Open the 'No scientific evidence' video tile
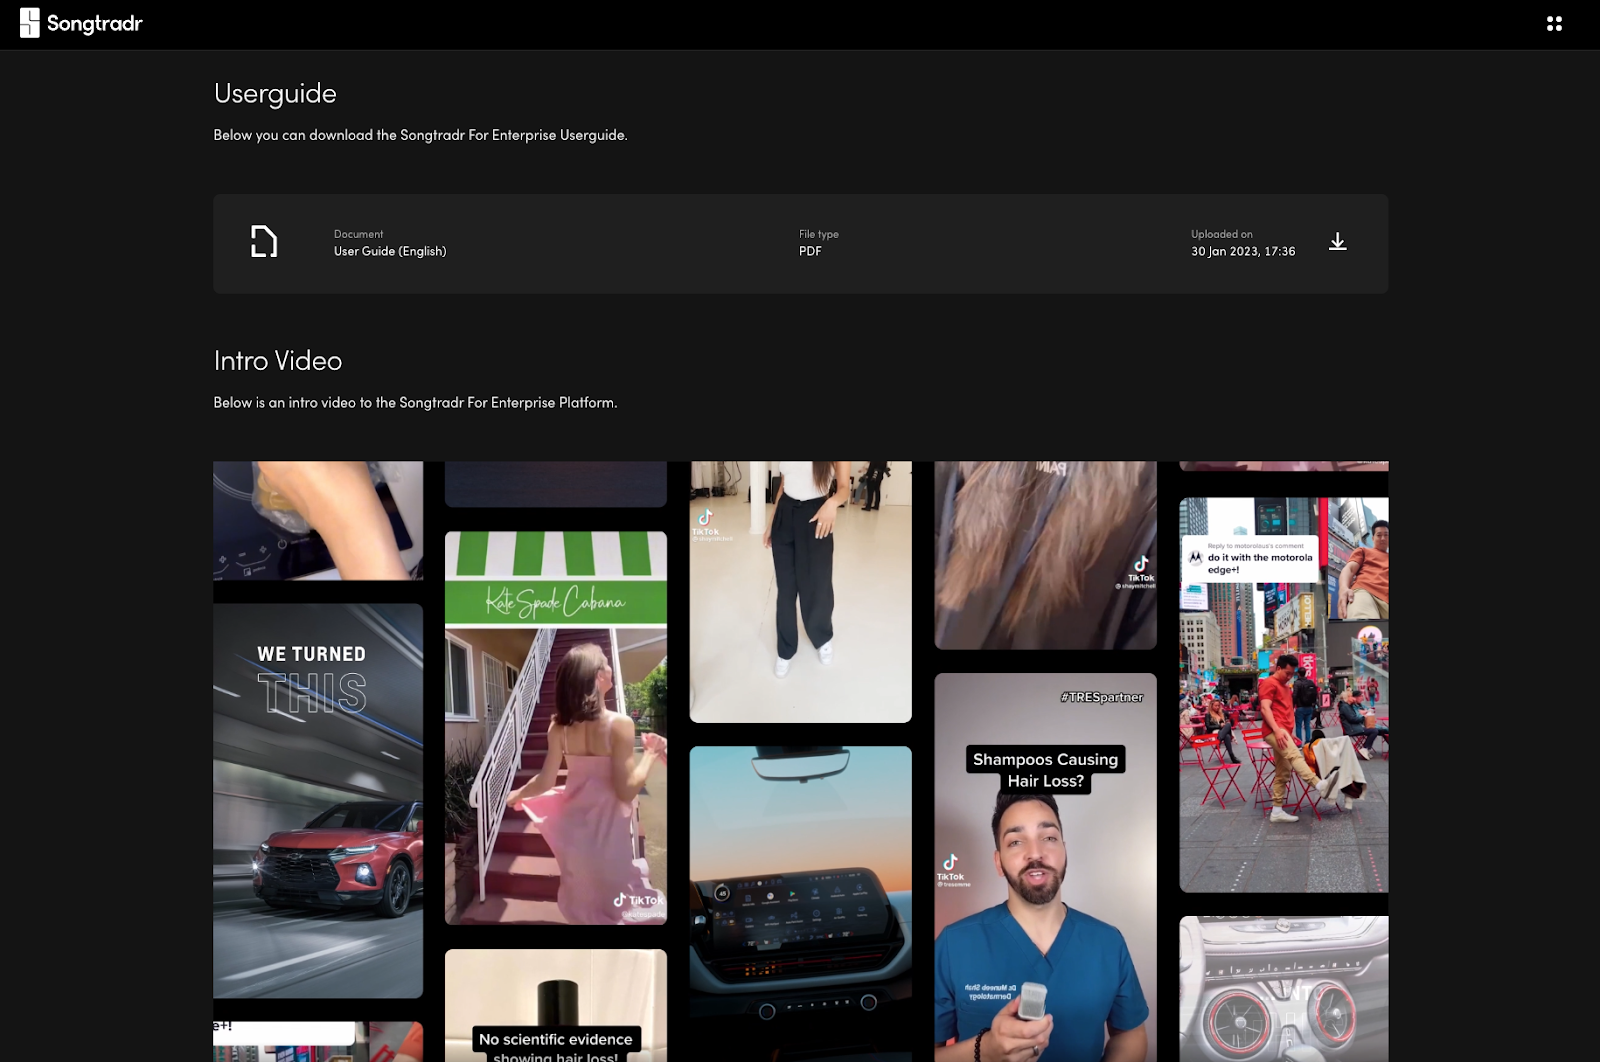The image size is (1600, 1062). point(555,1005)
